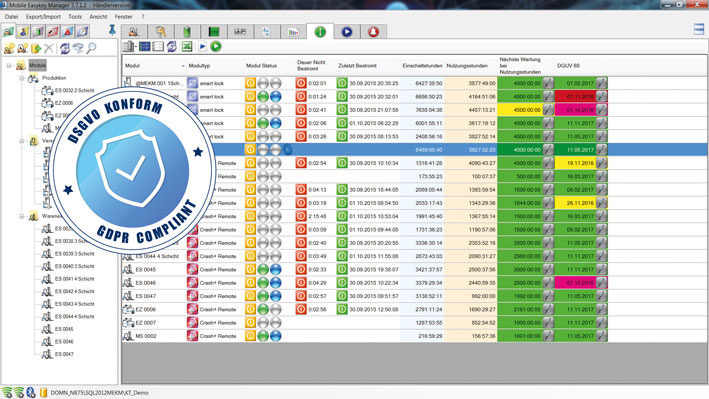Viewport: 709px width, 399px height.
Task: Select ES 0040 3 Schicht in tree
Action: tap(74, 266)
